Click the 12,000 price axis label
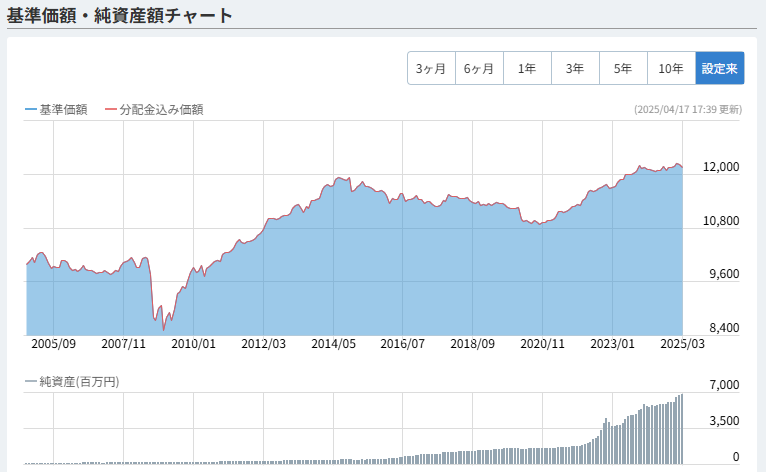Viewport: 766px width, 472px height. pos(721,167)
